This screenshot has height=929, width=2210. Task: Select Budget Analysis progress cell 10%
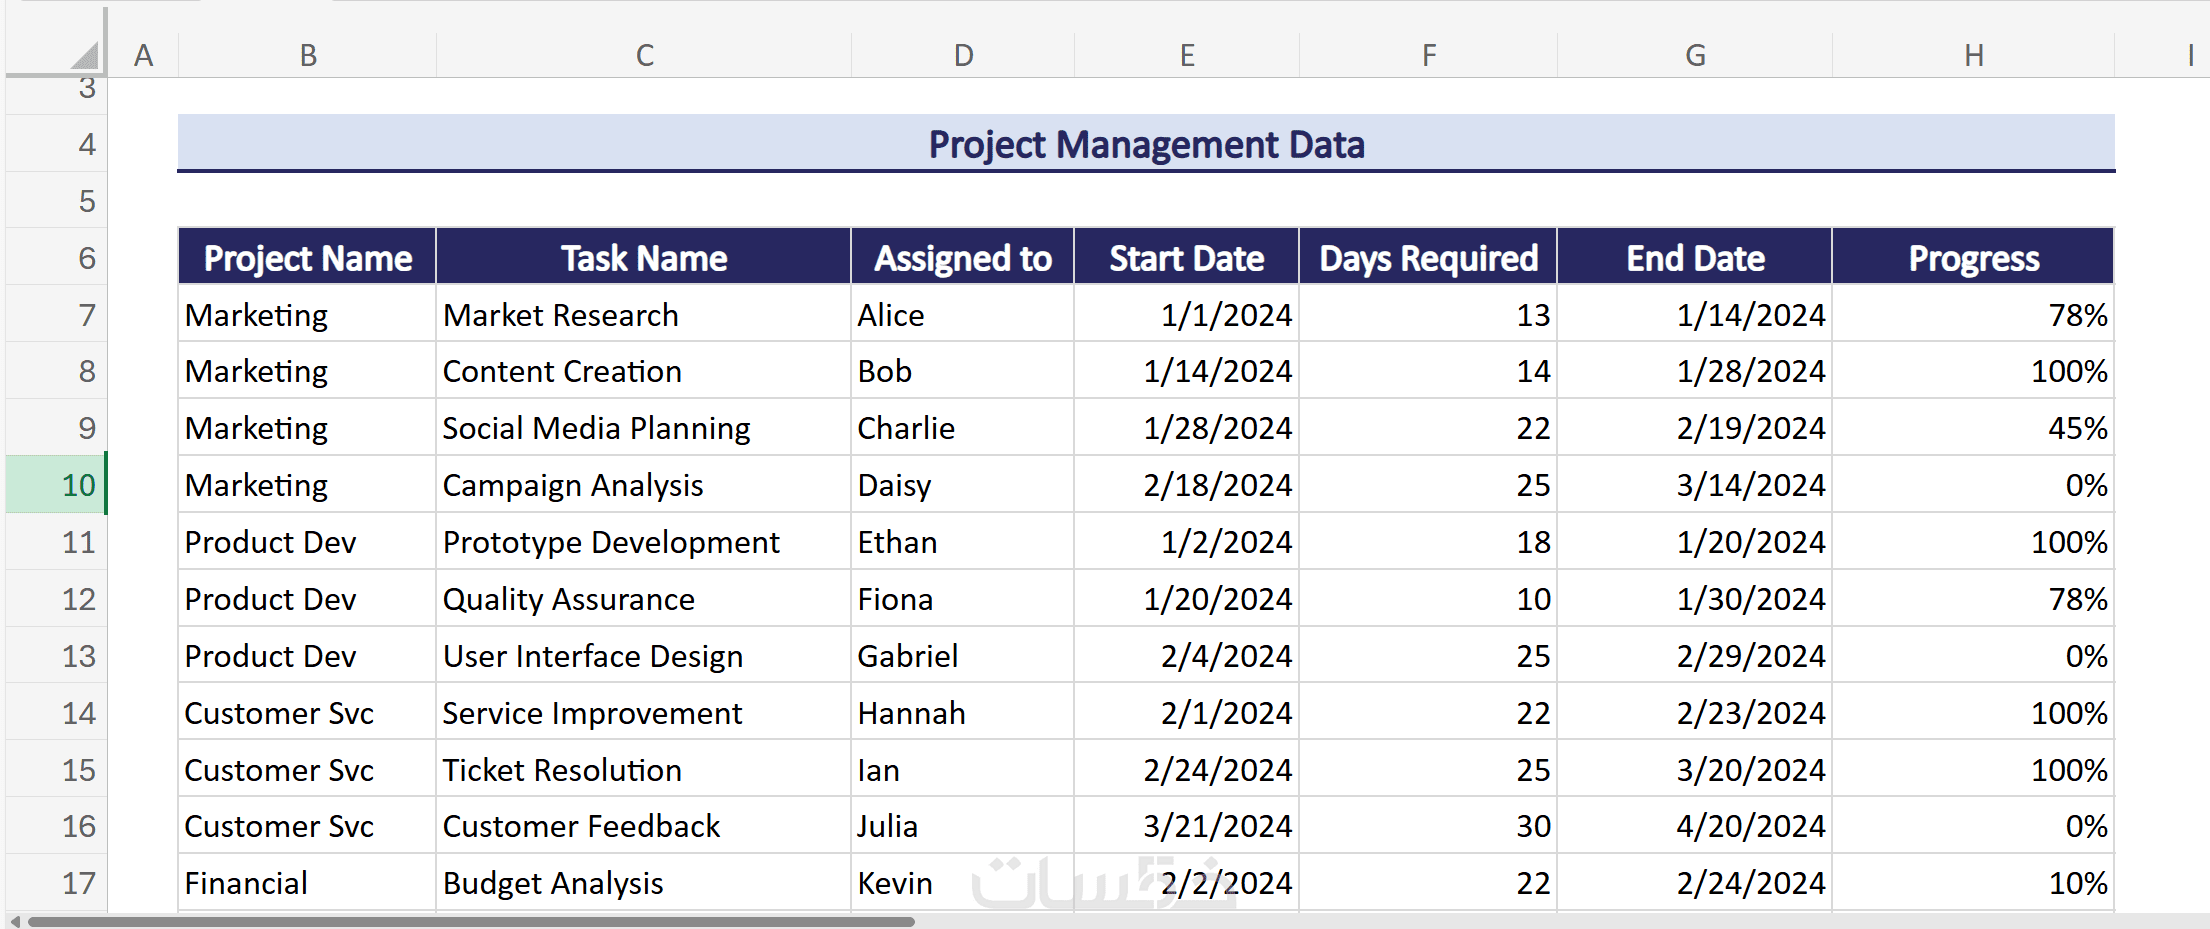click(1973, 883)
